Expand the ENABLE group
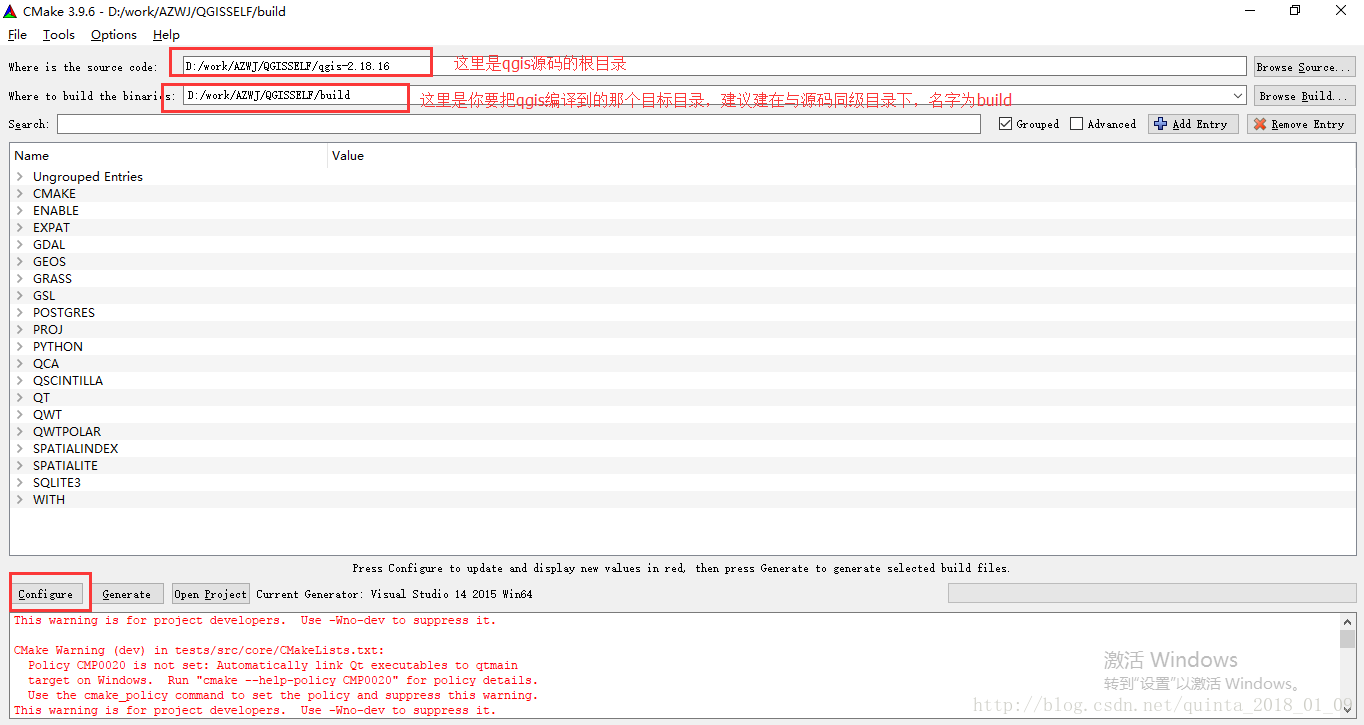 (x=20, y=211)
